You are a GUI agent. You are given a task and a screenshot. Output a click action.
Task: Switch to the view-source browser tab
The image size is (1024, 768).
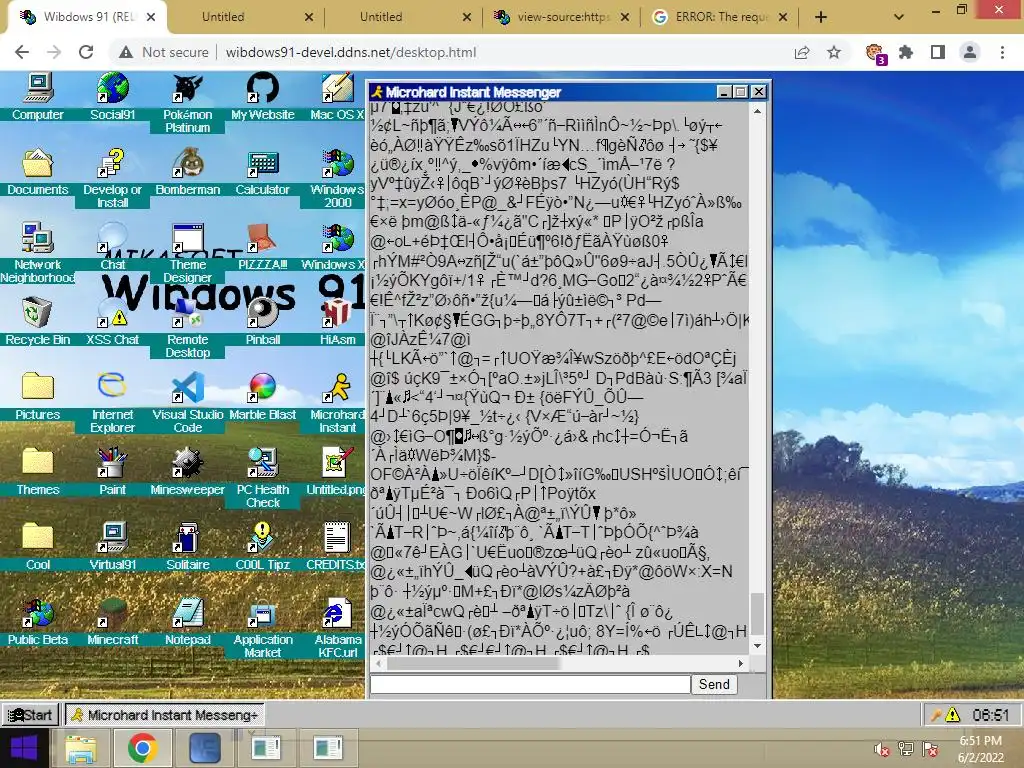click(x=562, y=17)
